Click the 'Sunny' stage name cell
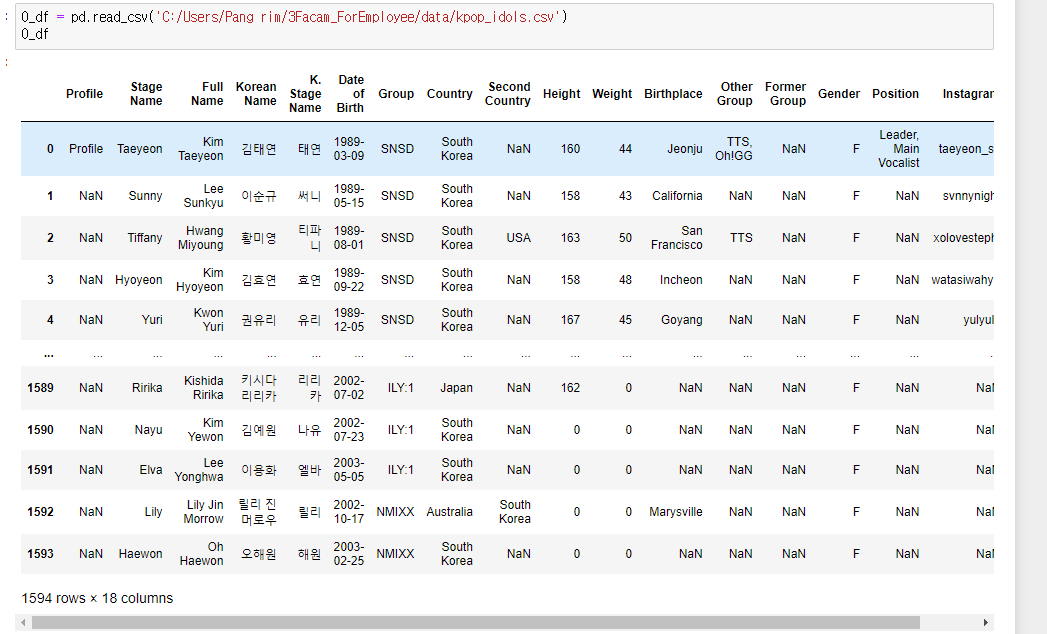Screen dimensions: 1047x634 pyautogui.click(x=146, y=196)
